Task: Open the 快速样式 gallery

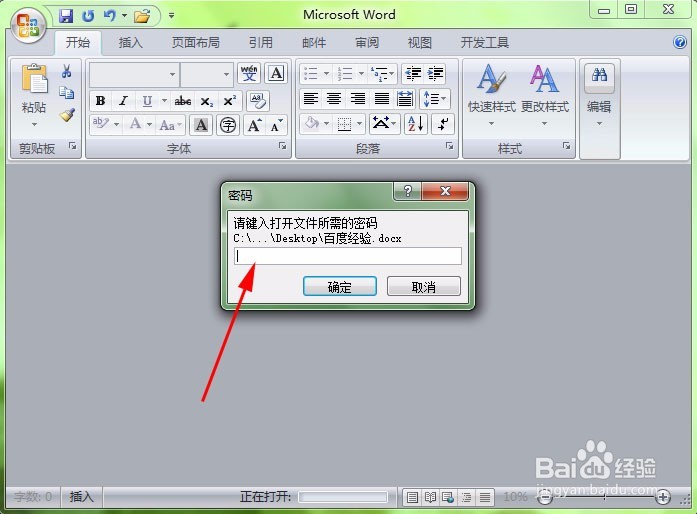Action: 492,95
